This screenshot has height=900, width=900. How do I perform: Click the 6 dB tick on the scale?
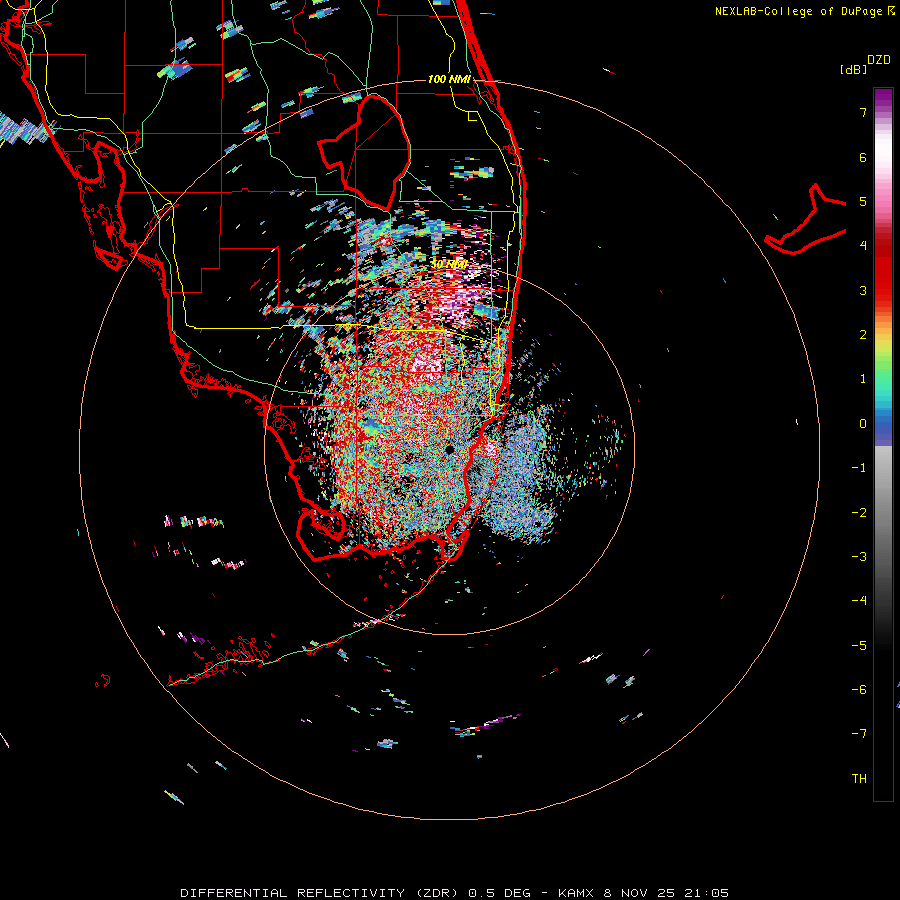pyautogui.click(x=863, y=157)
